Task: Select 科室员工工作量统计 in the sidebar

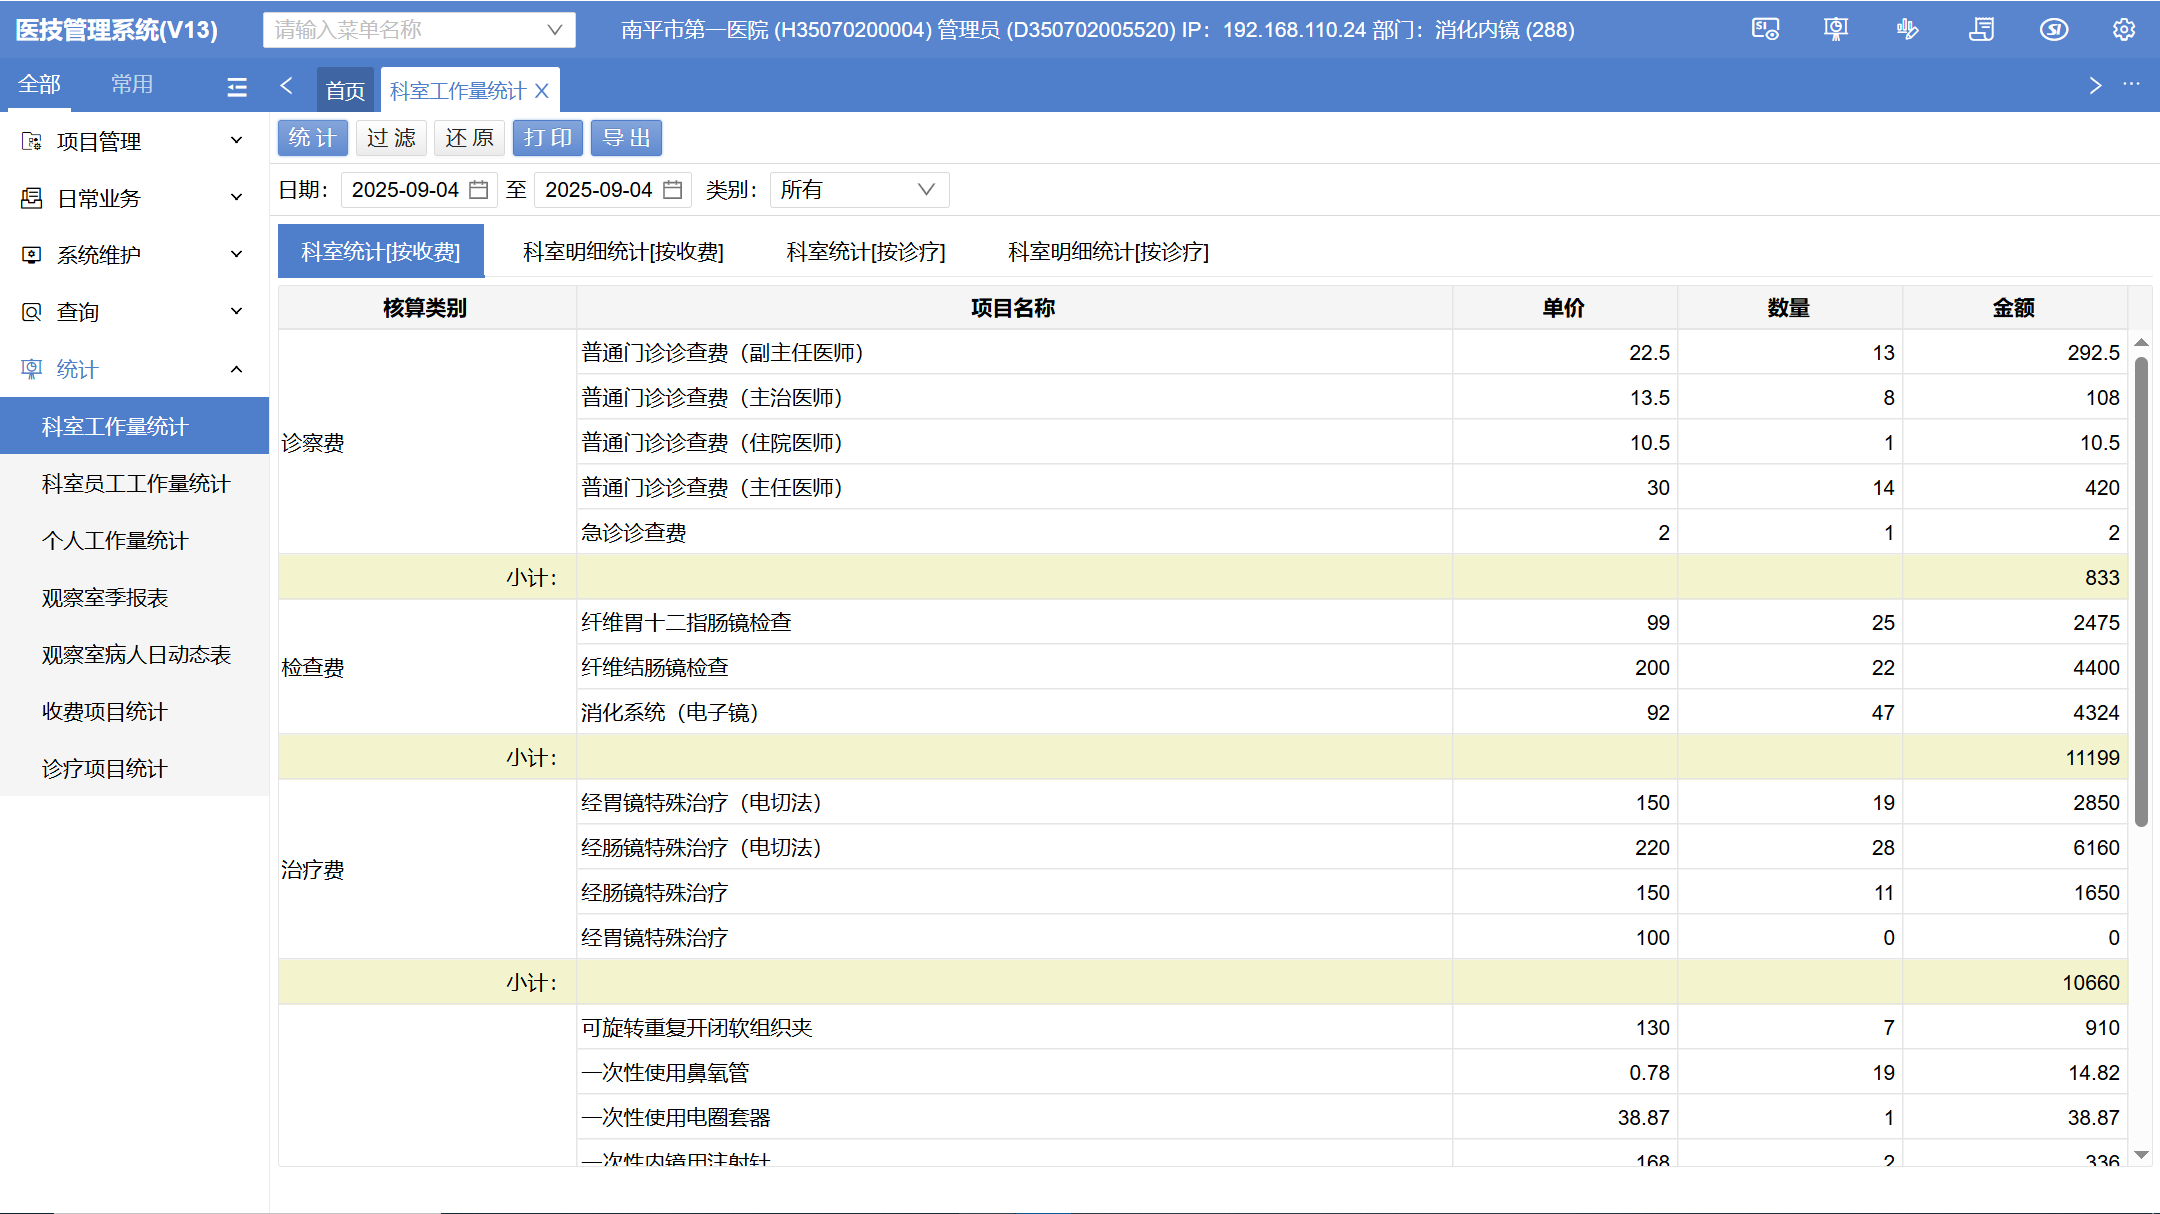Action: (136, 484)
